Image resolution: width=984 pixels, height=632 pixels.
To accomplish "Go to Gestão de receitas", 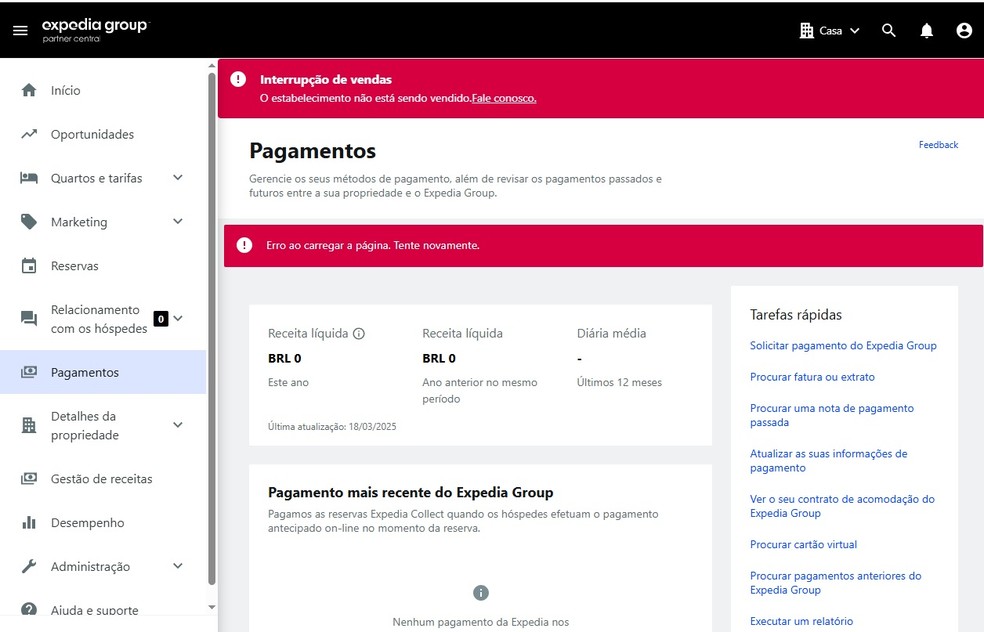I will [101, 479].
